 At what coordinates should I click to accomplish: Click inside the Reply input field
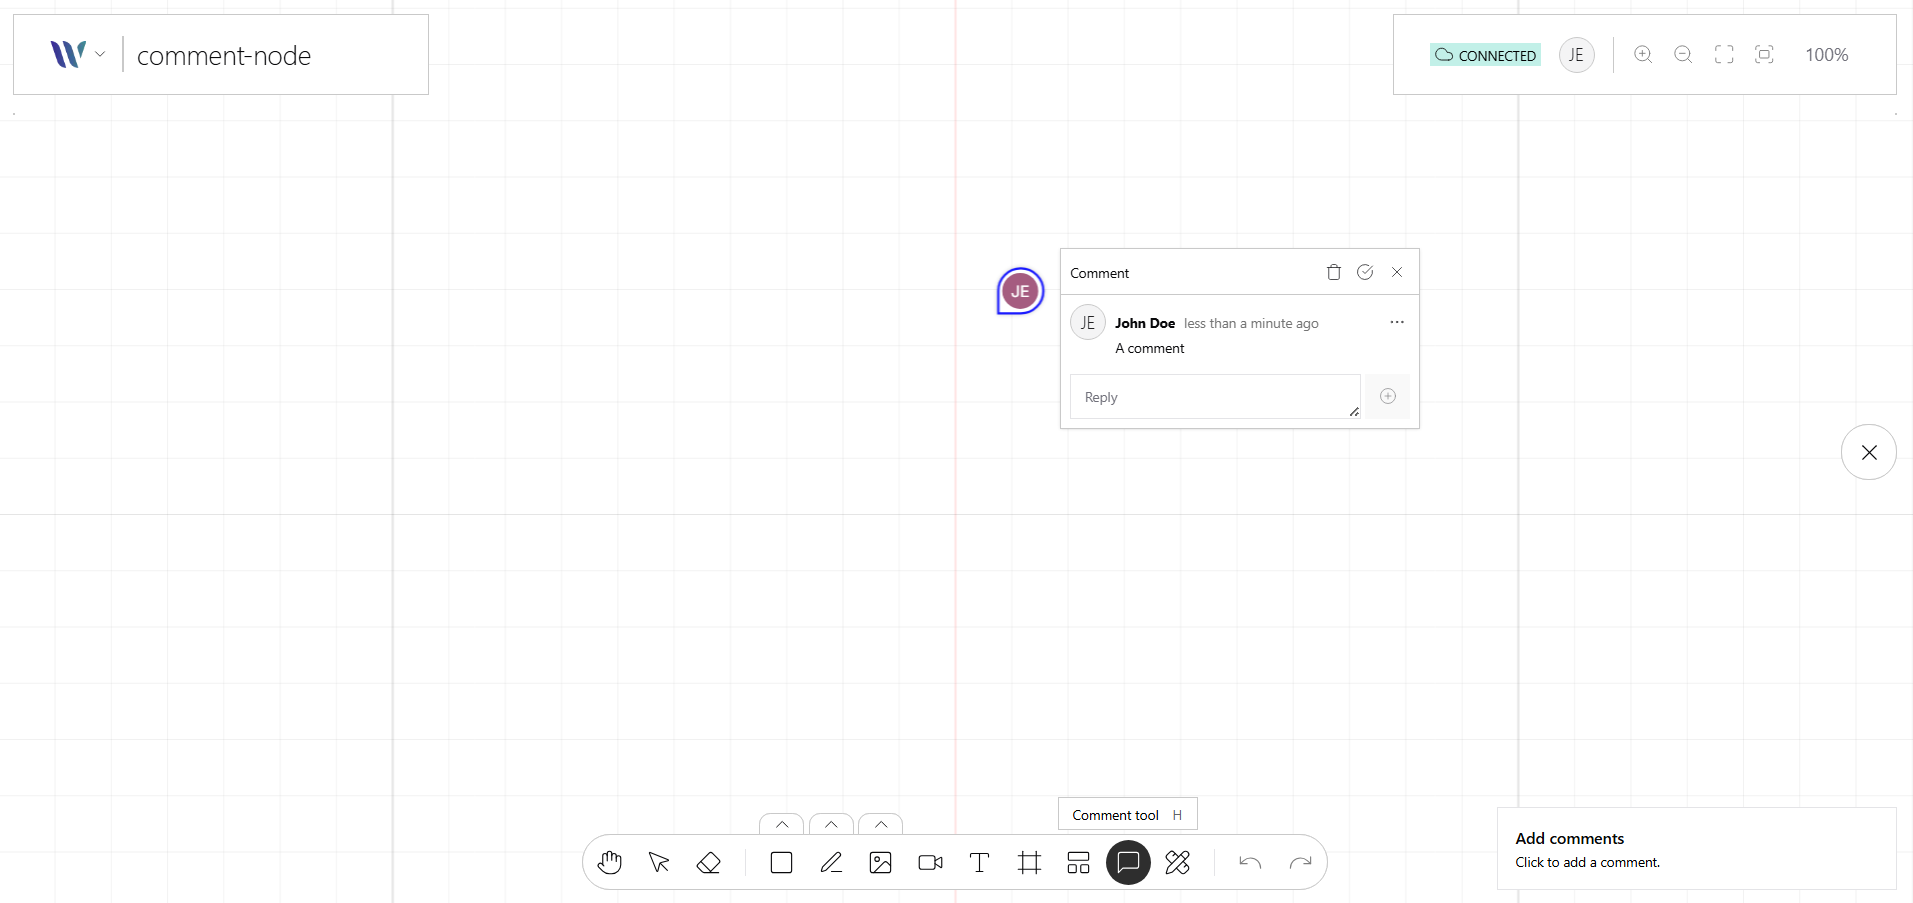tap(1214, 397)
